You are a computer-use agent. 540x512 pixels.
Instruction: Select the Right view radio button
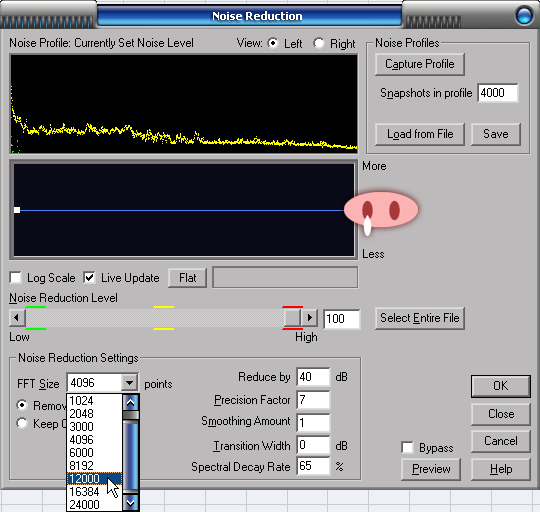point(319,43)
